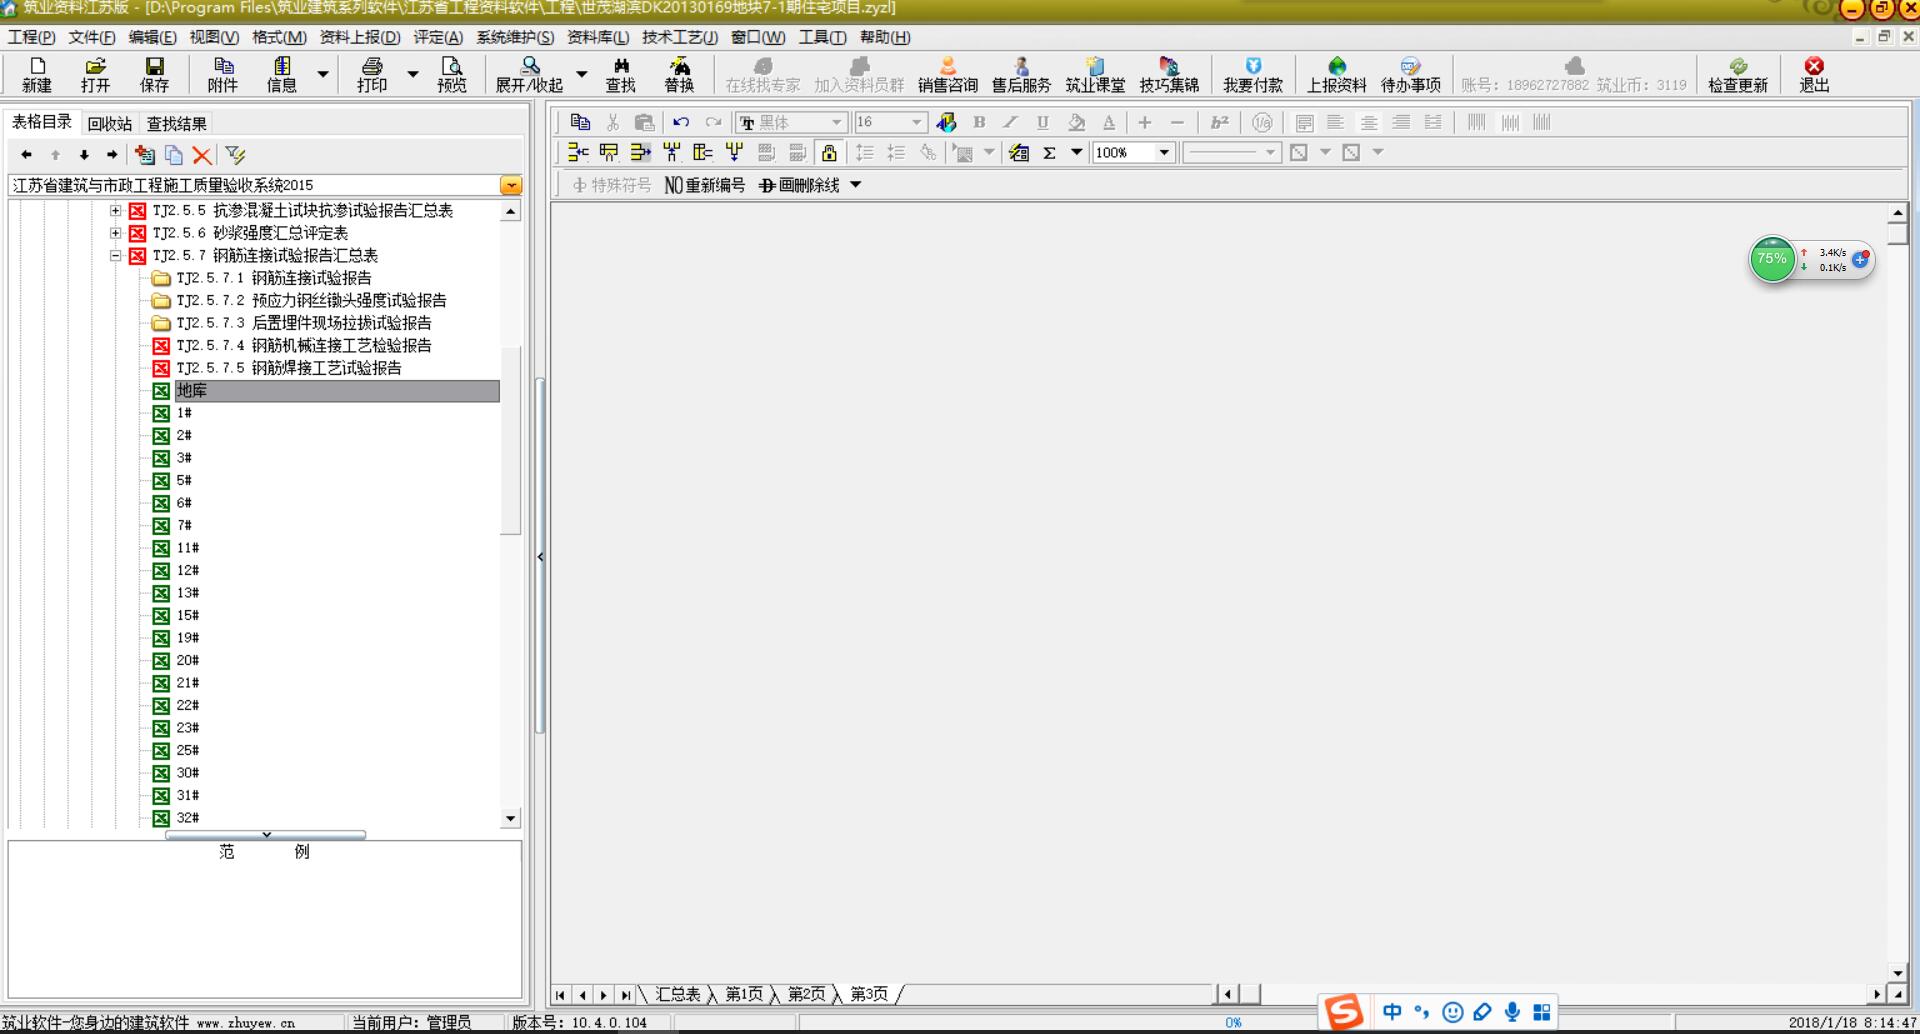Toggle underline formatting button
Viewport: 1920px width, 1034px height.
(x=1042, y=122)
